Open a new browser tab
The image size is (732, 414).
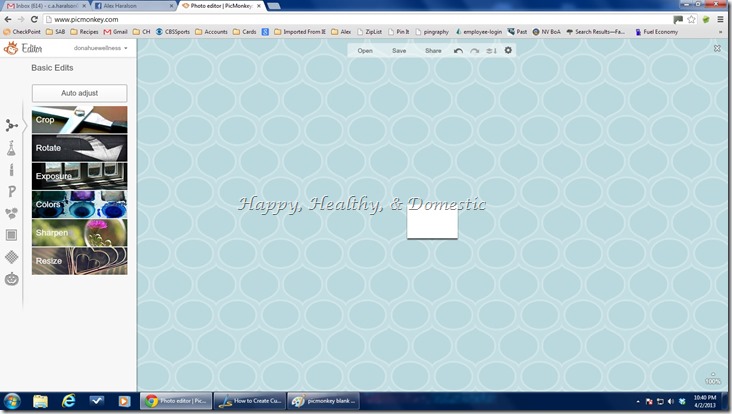pos(274,6)
